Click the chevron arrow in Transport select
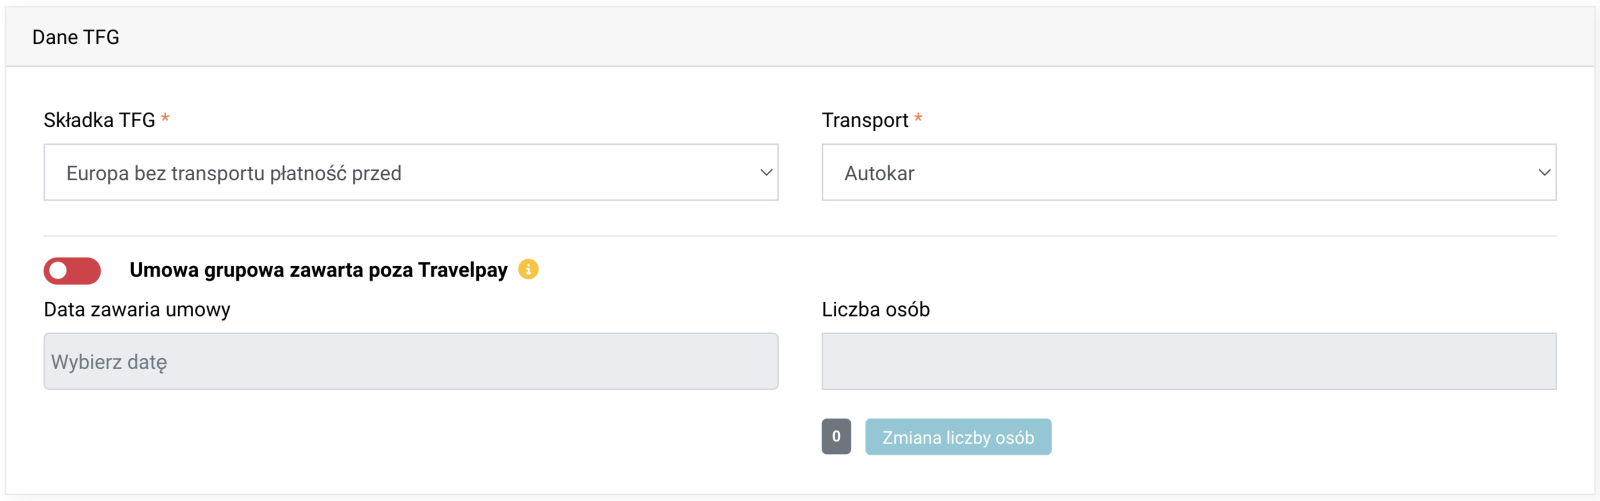Viewport: 1600px width, 501px height. (x=1544, y=172)
